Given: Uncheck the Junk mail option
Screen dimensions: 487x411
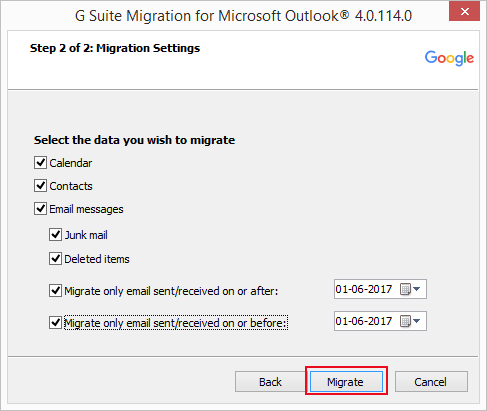Looking at the screenshot, I should pos(55,235).
